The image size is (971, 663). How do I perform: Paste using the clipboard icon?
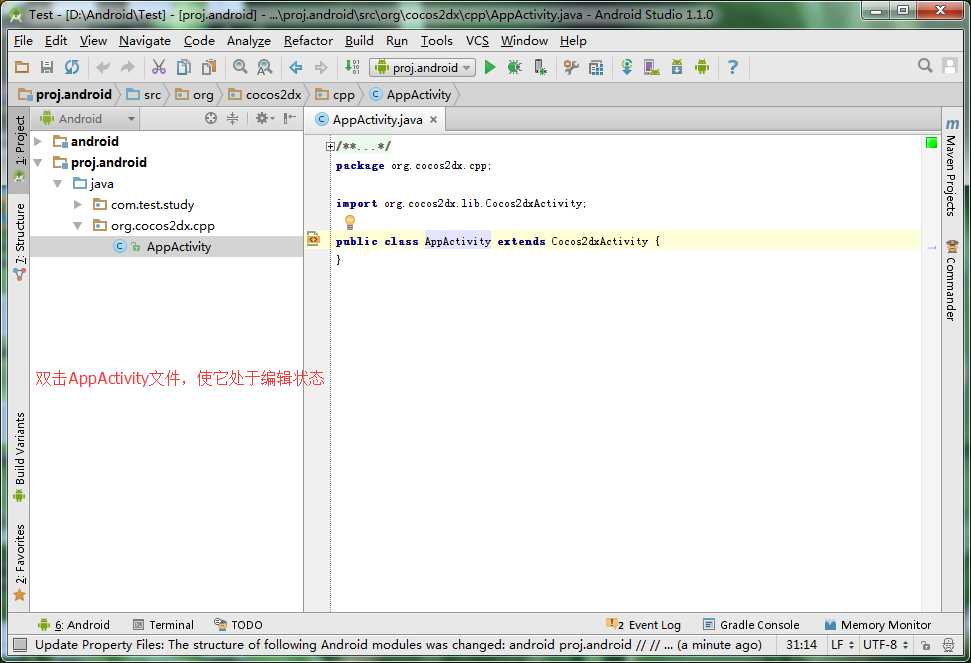[209, 67]
